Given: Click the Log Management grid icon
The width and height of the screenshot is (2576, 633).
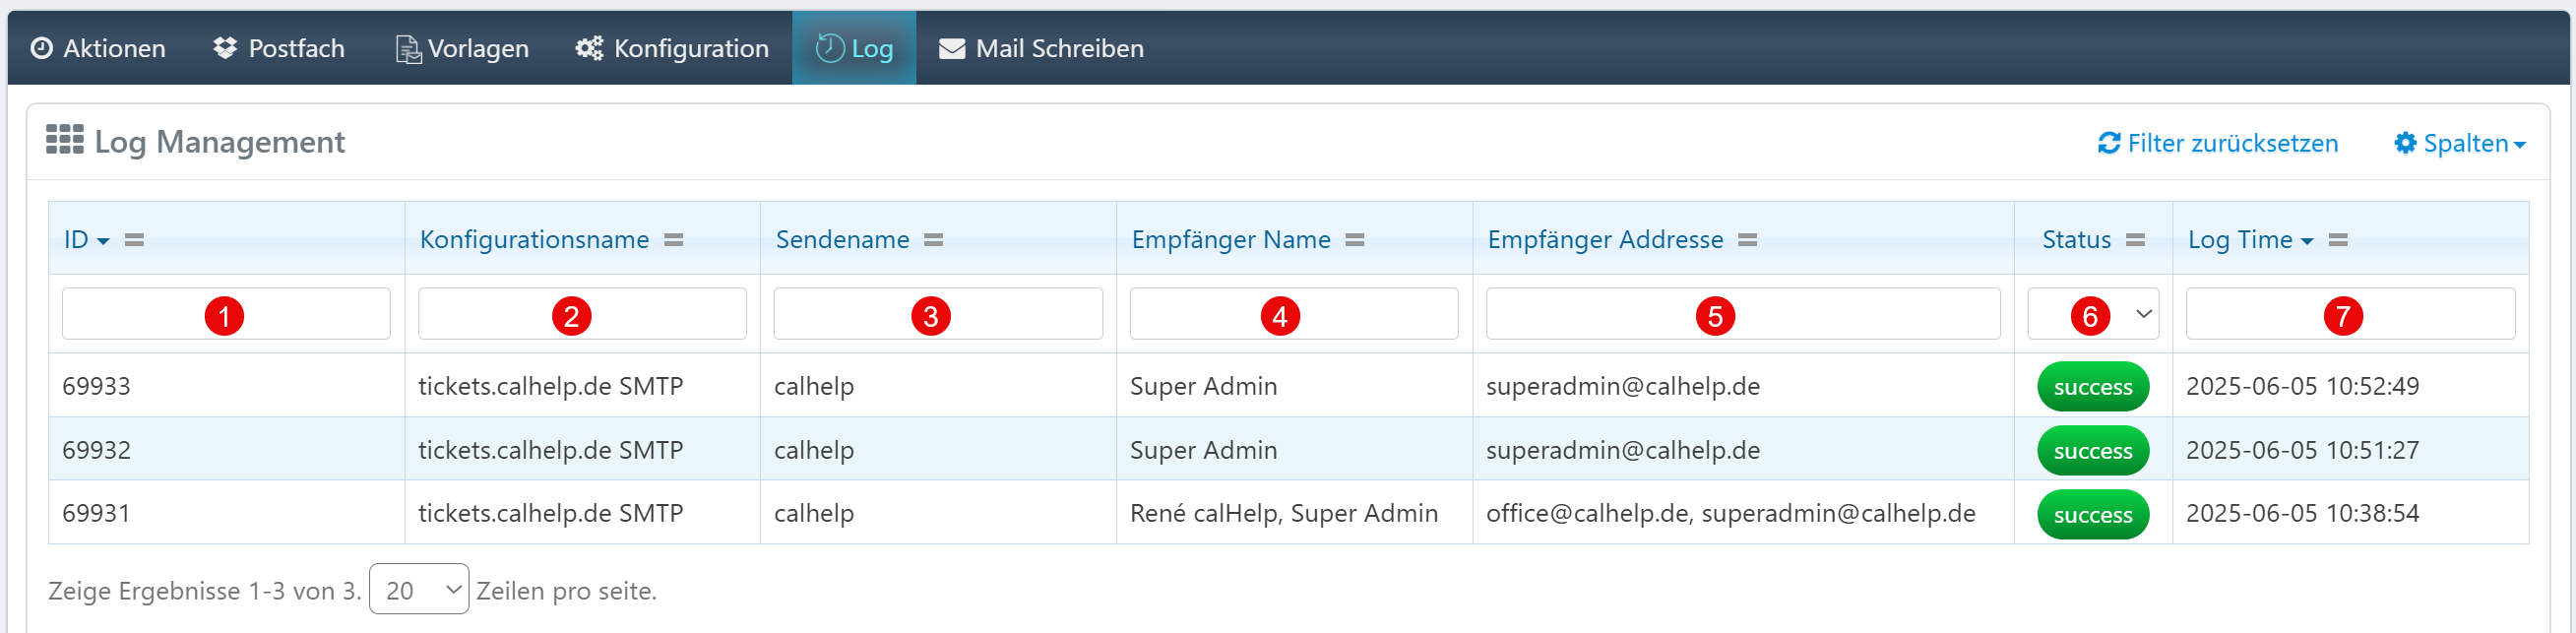Looking at the screenshot, I should (x=65, y=141).
